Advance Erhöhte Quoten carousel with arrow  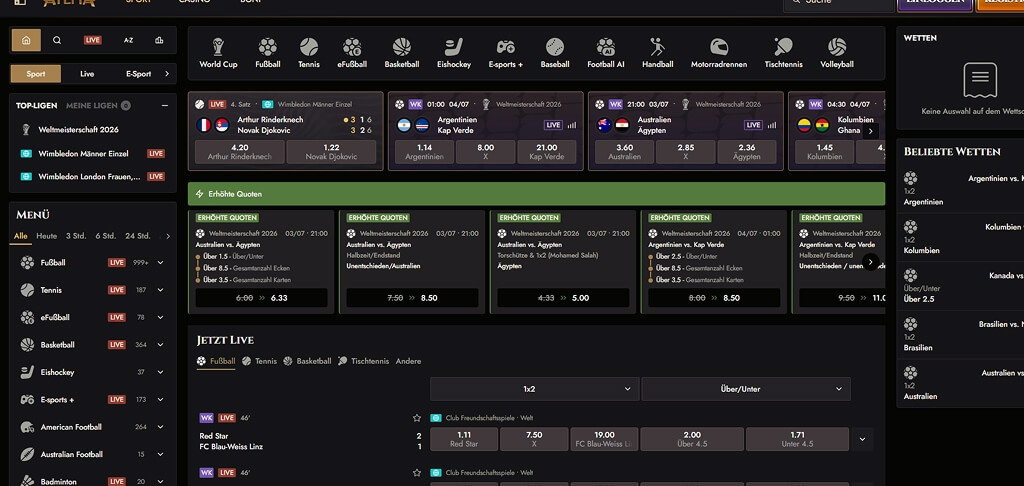coord(871,262)
